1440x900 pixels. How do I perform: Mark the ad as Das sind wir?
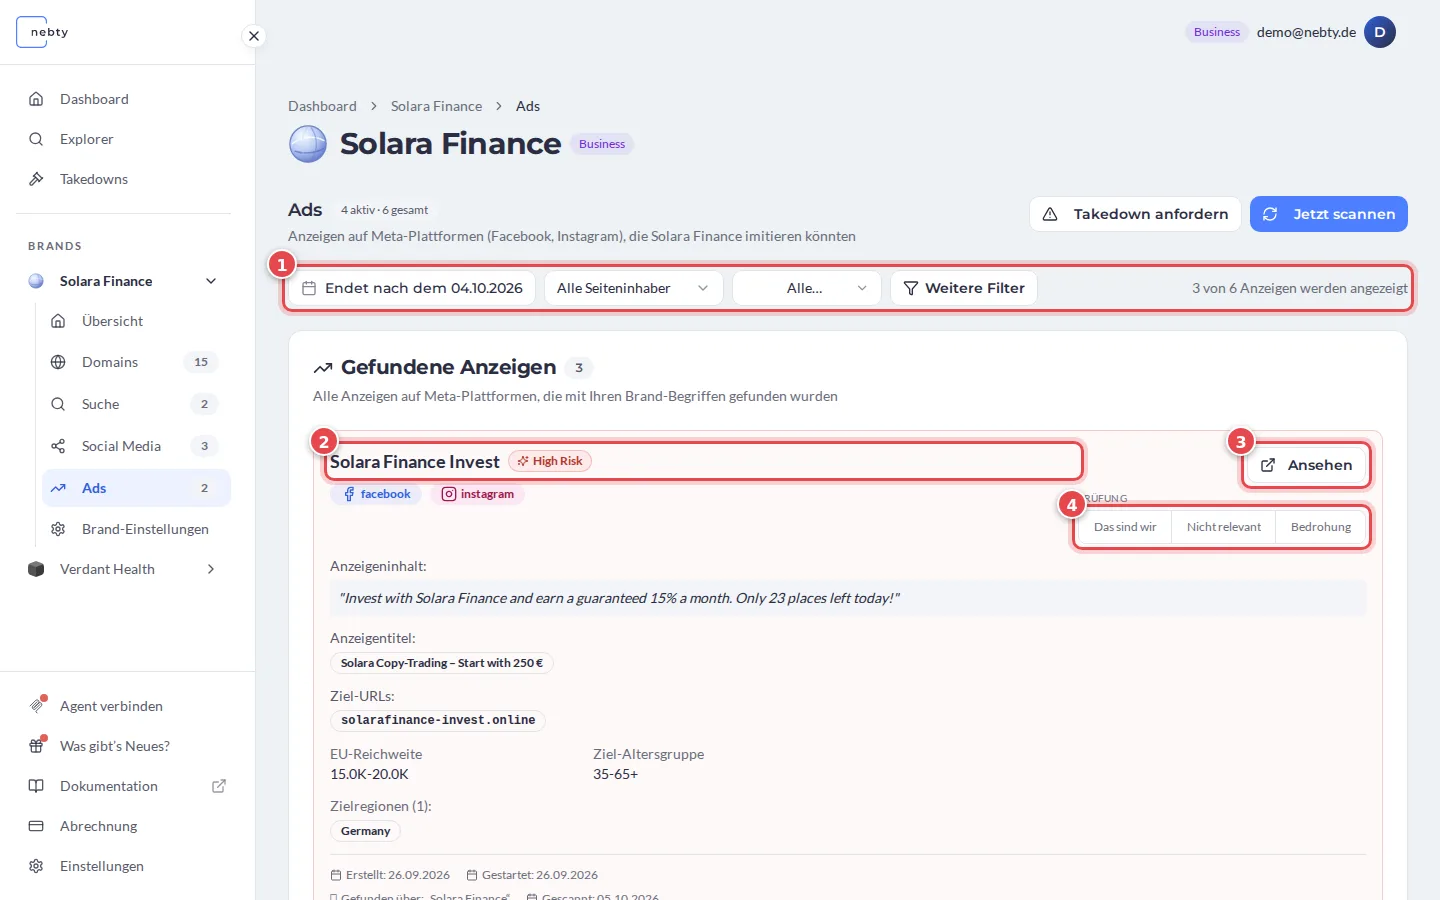(x=1125, y=527)
